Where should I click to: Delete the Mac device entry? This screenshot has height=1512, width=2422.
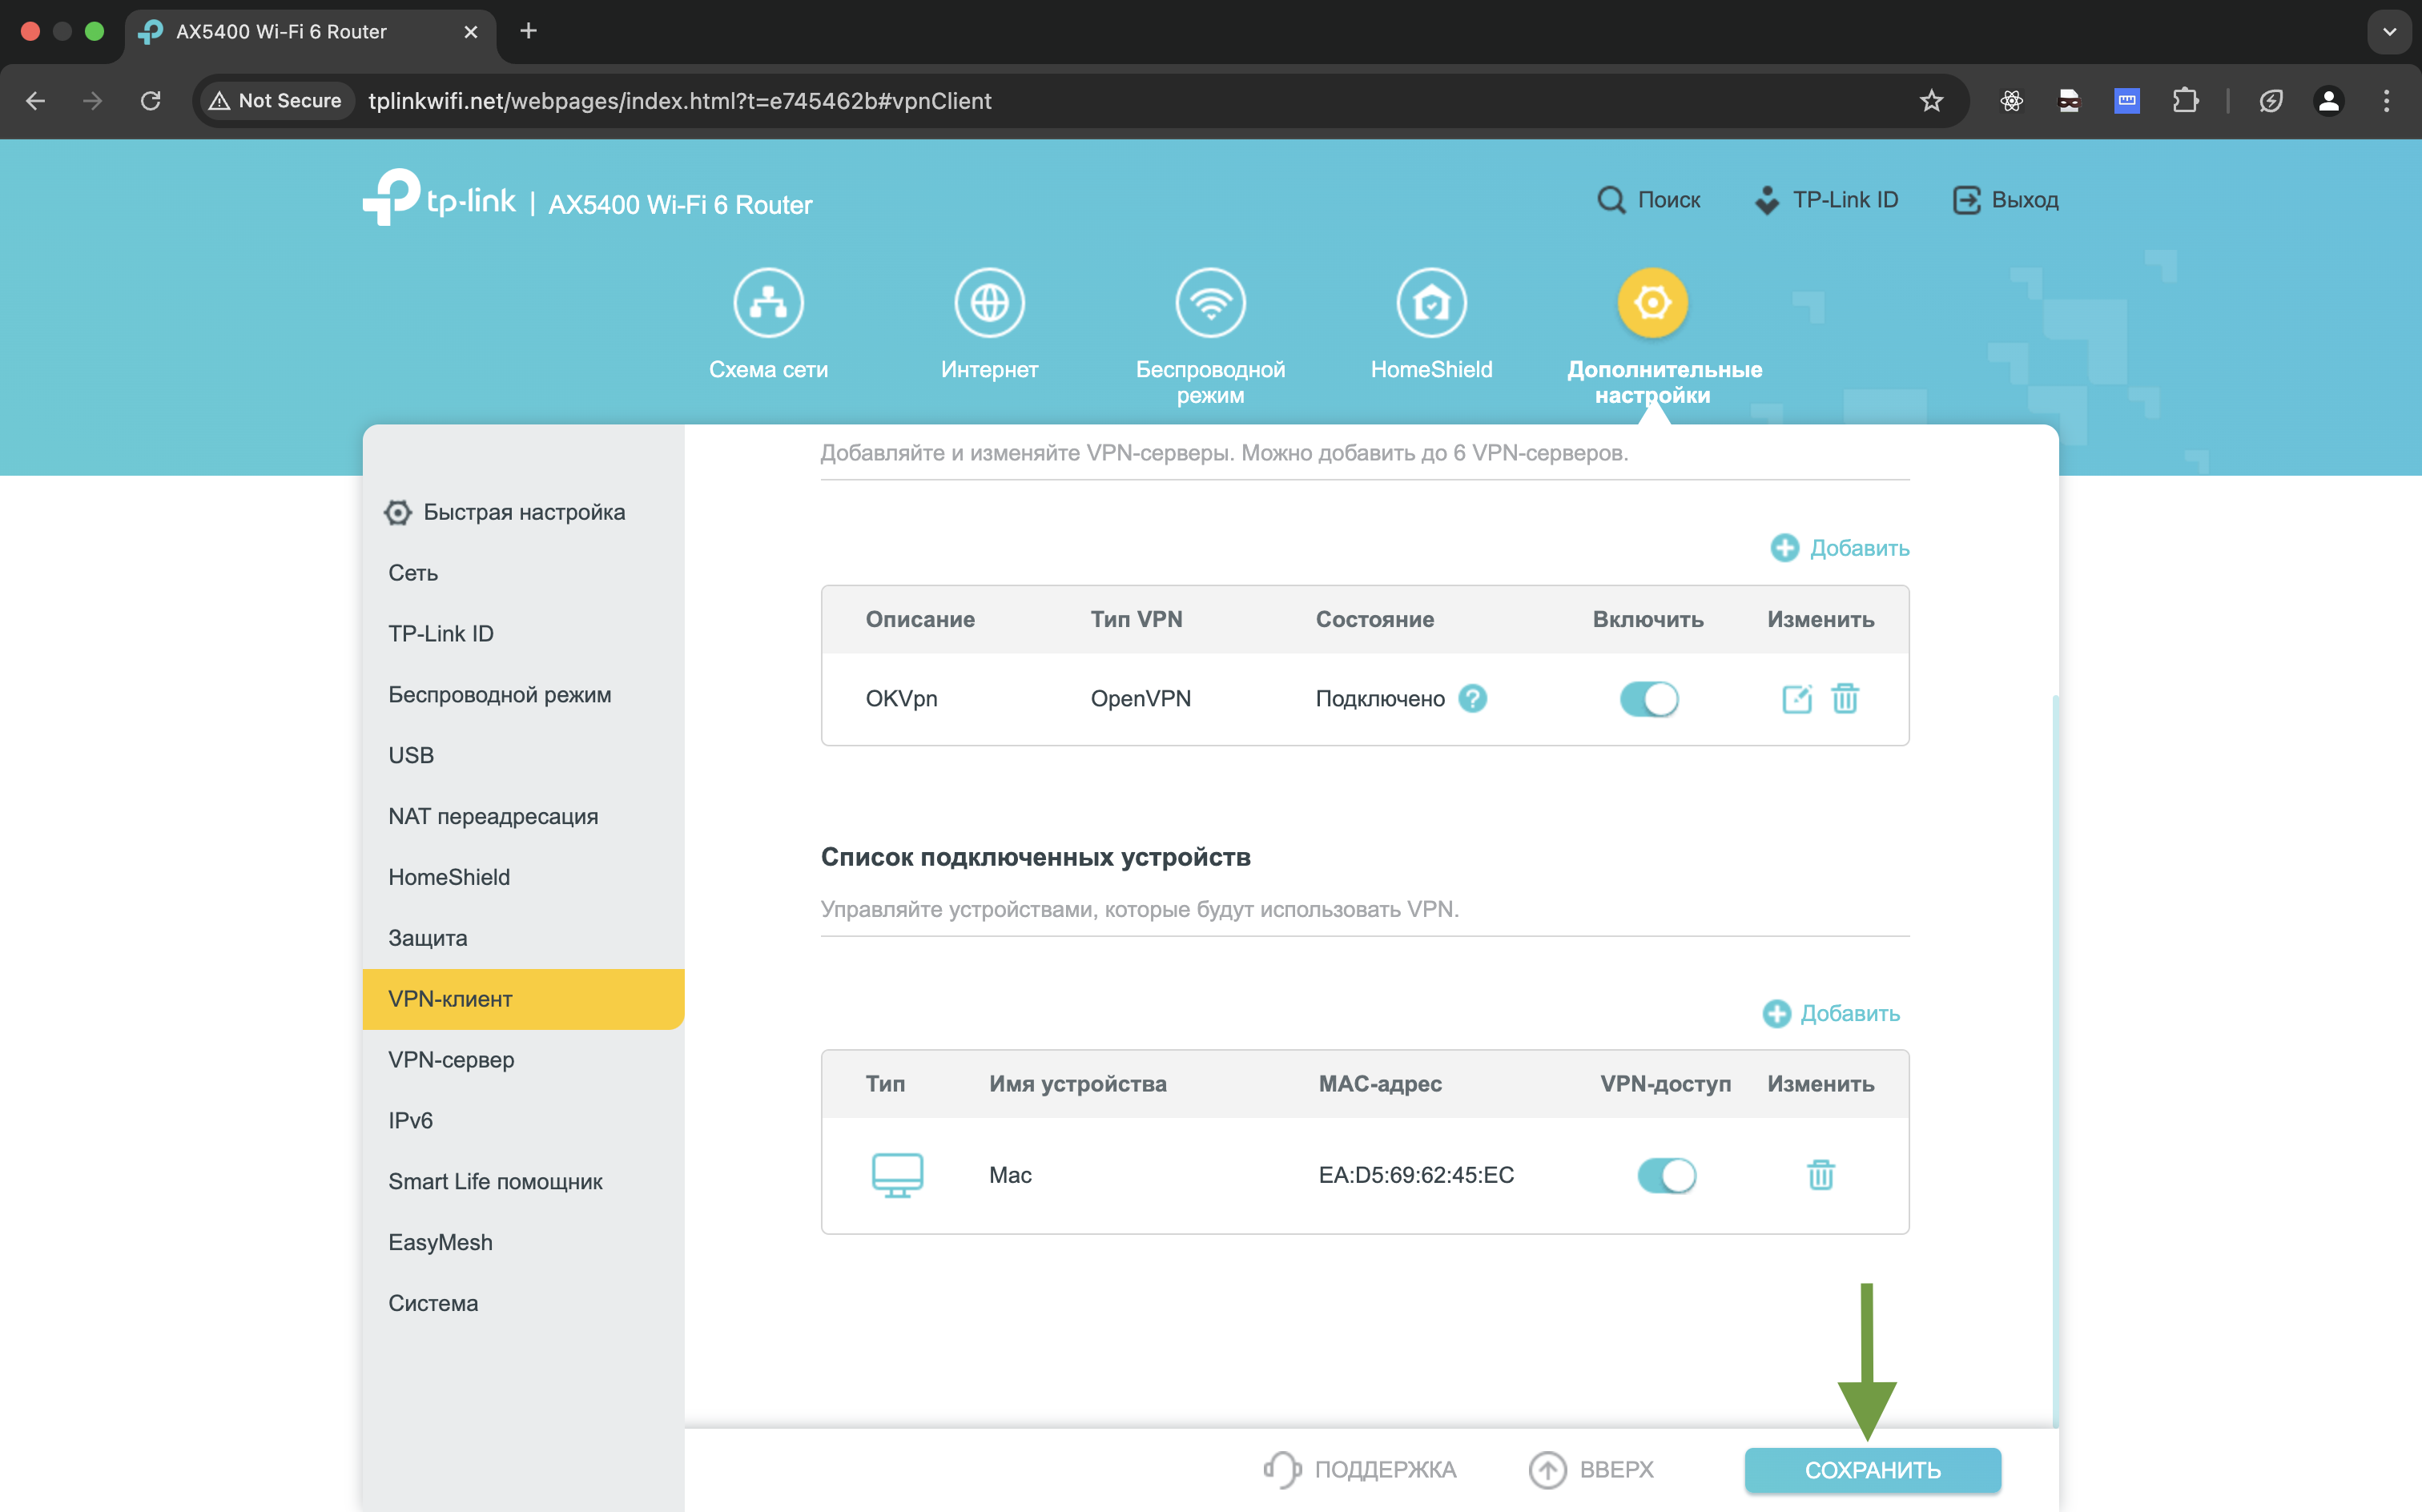1820,1175
